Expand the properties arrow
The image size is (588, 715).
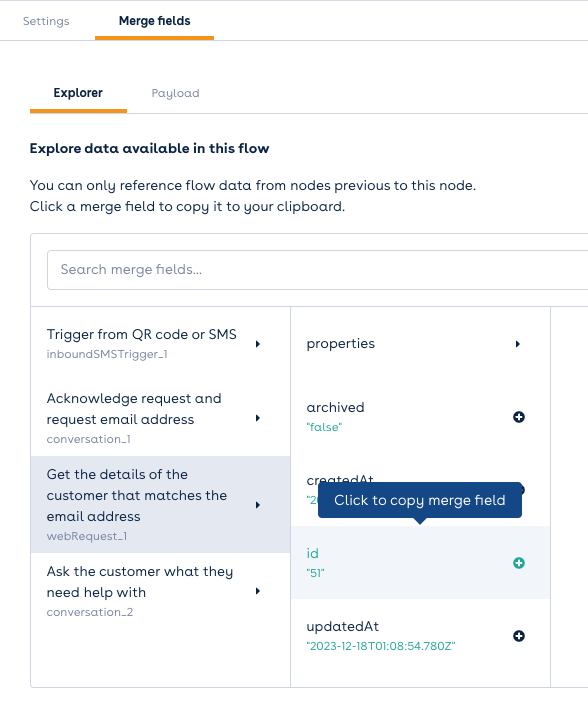pos(518,344)
